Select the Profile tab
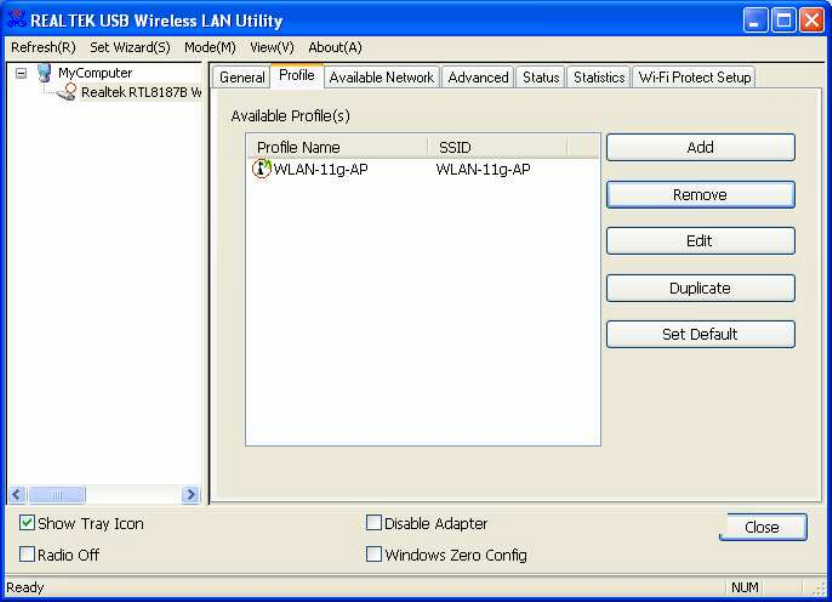 [x=297, y=75]
